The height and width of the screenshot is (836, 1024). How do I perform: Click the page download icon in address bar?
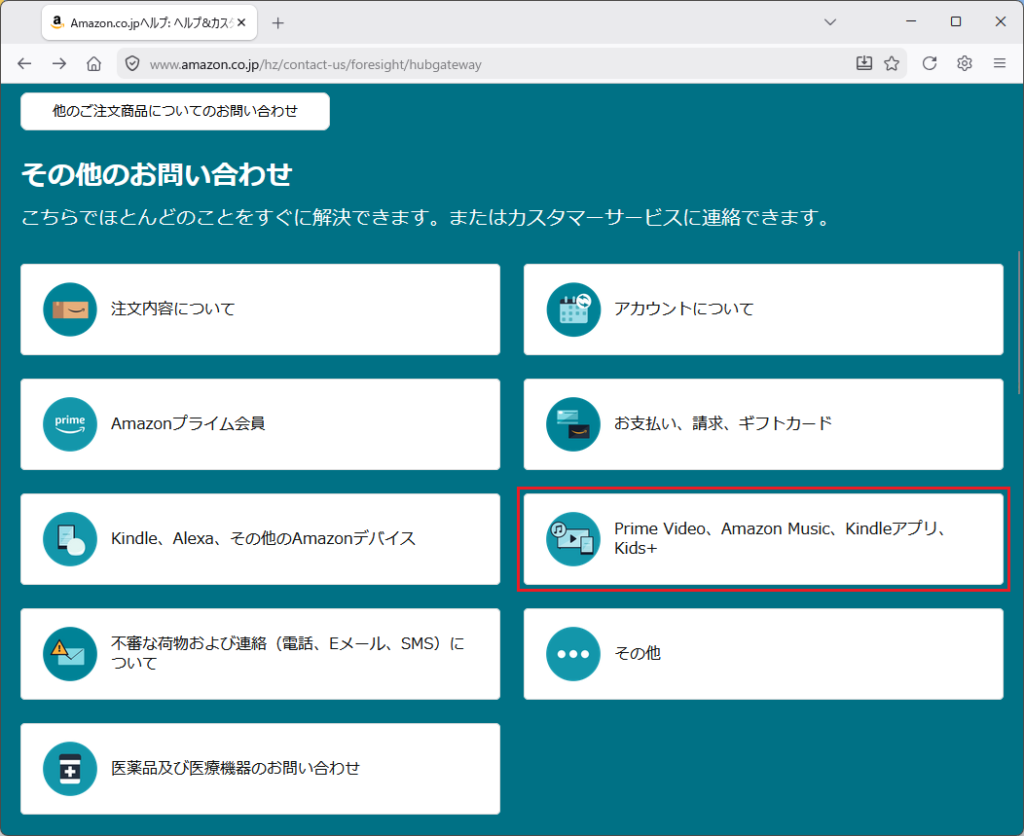(864, 63)
